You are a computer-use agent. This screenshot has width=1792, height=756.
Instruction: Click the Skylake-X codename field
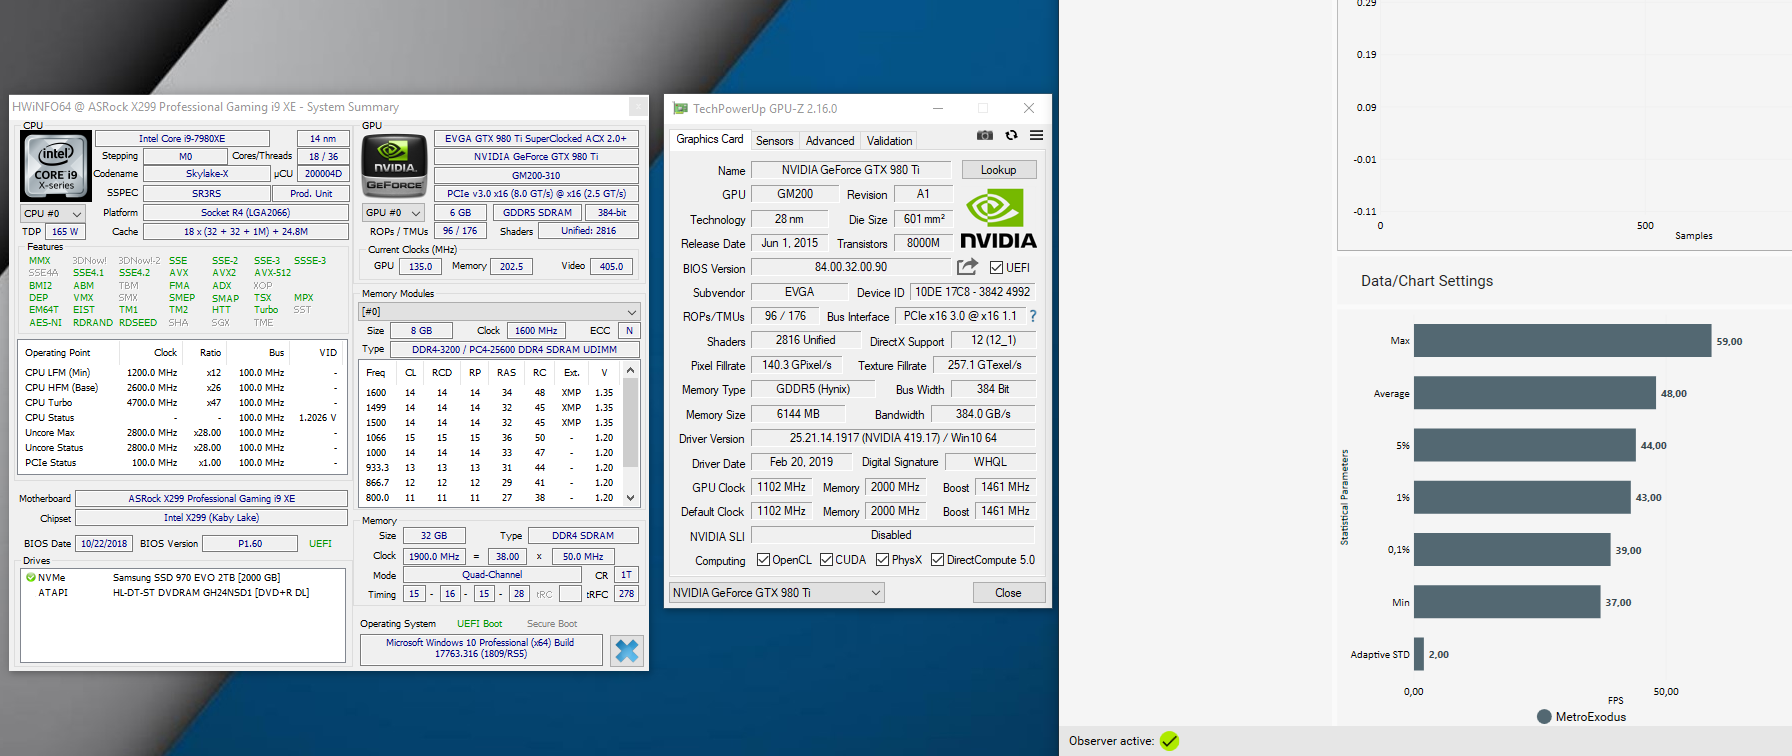pyautogui.click(x=207, y=174)
